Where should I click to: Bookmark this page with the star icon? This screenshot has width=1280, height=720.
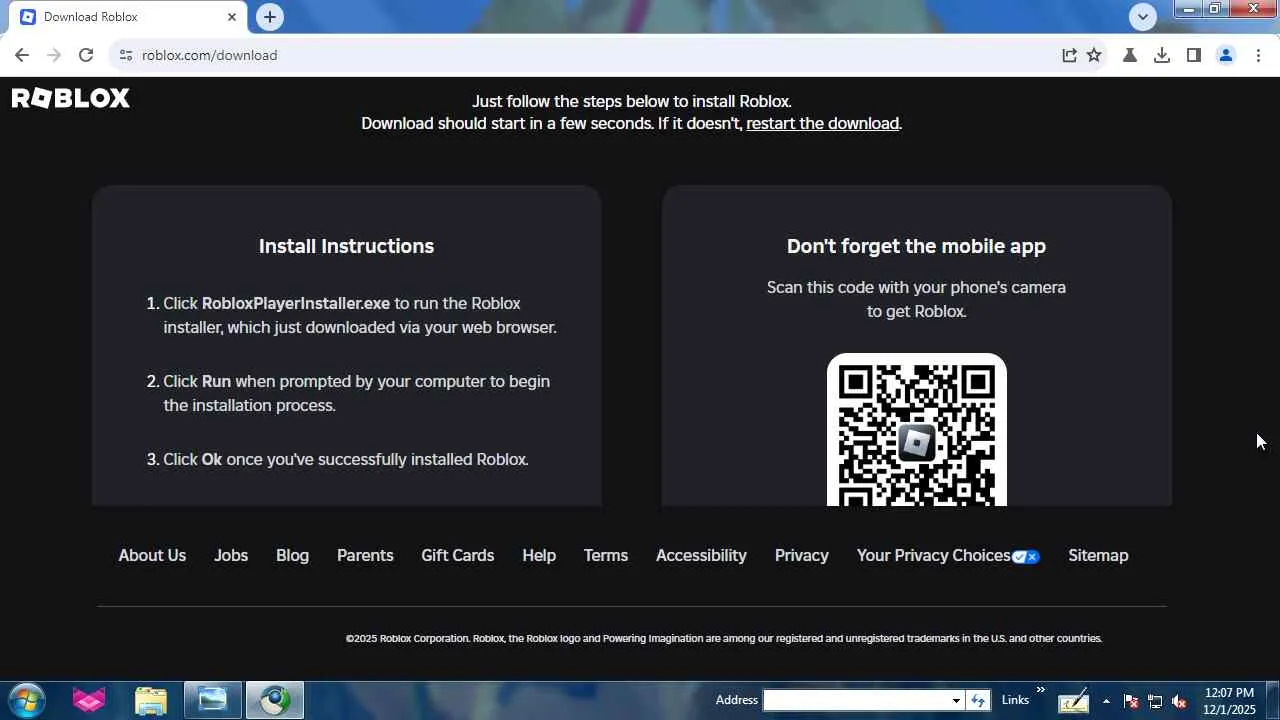point(1094,55)
